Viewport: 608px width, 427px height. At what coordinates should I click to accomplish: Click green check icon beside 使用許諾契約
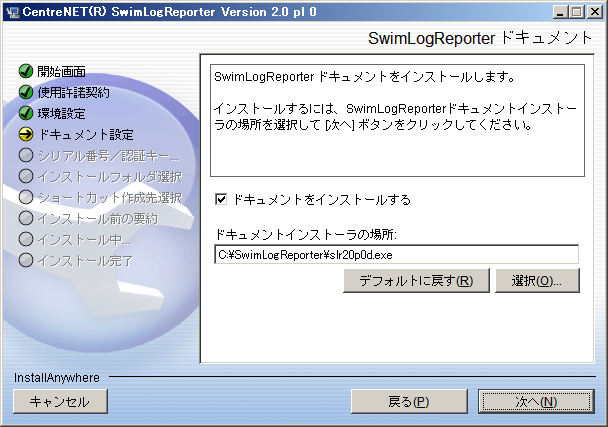coord(26,92)
